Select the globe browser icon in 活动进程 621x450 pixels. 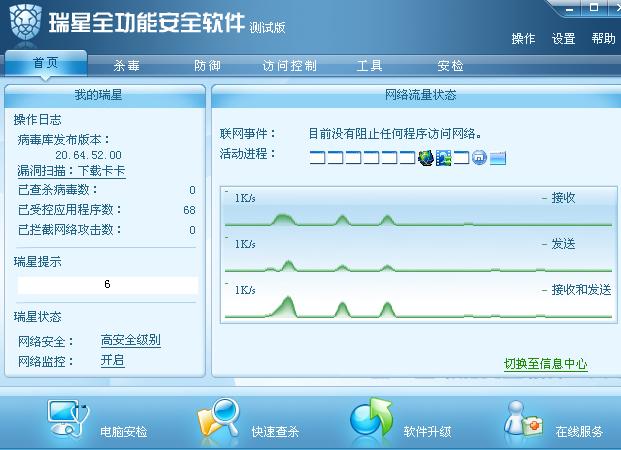pyautogui.click(x=426, y=158)
